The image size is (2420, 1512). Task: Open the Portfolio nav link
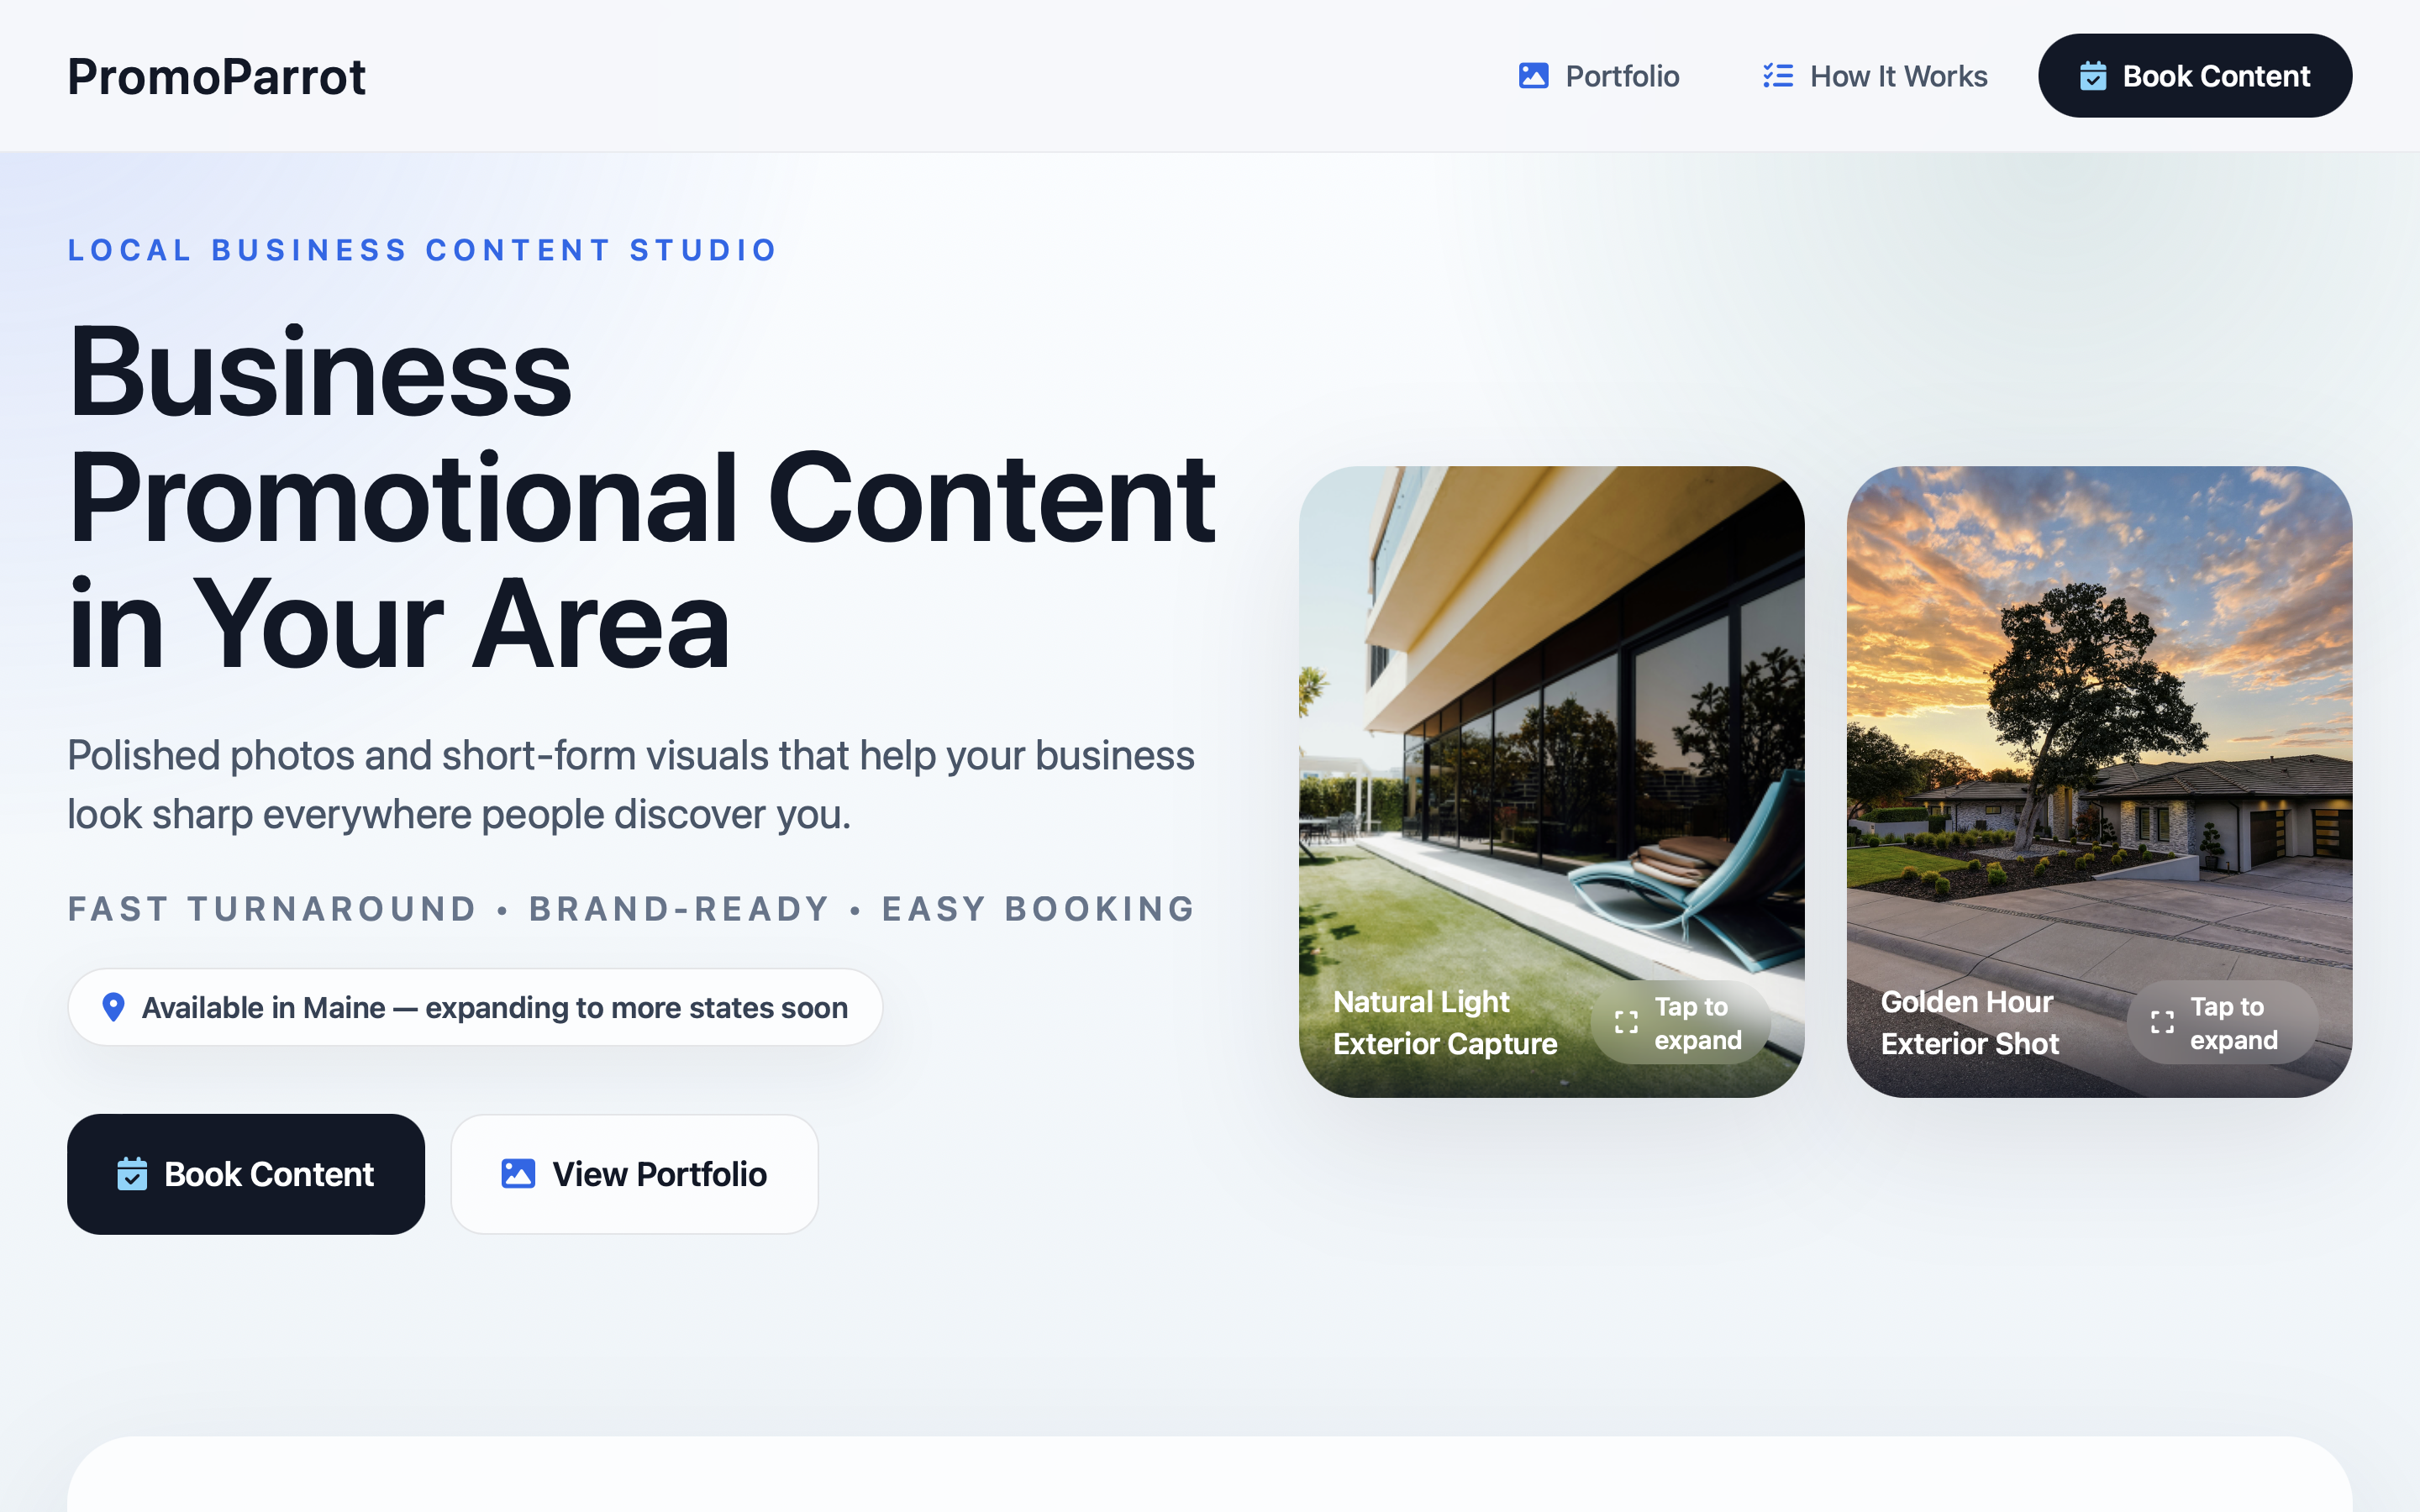click(x=1598, y=76)
